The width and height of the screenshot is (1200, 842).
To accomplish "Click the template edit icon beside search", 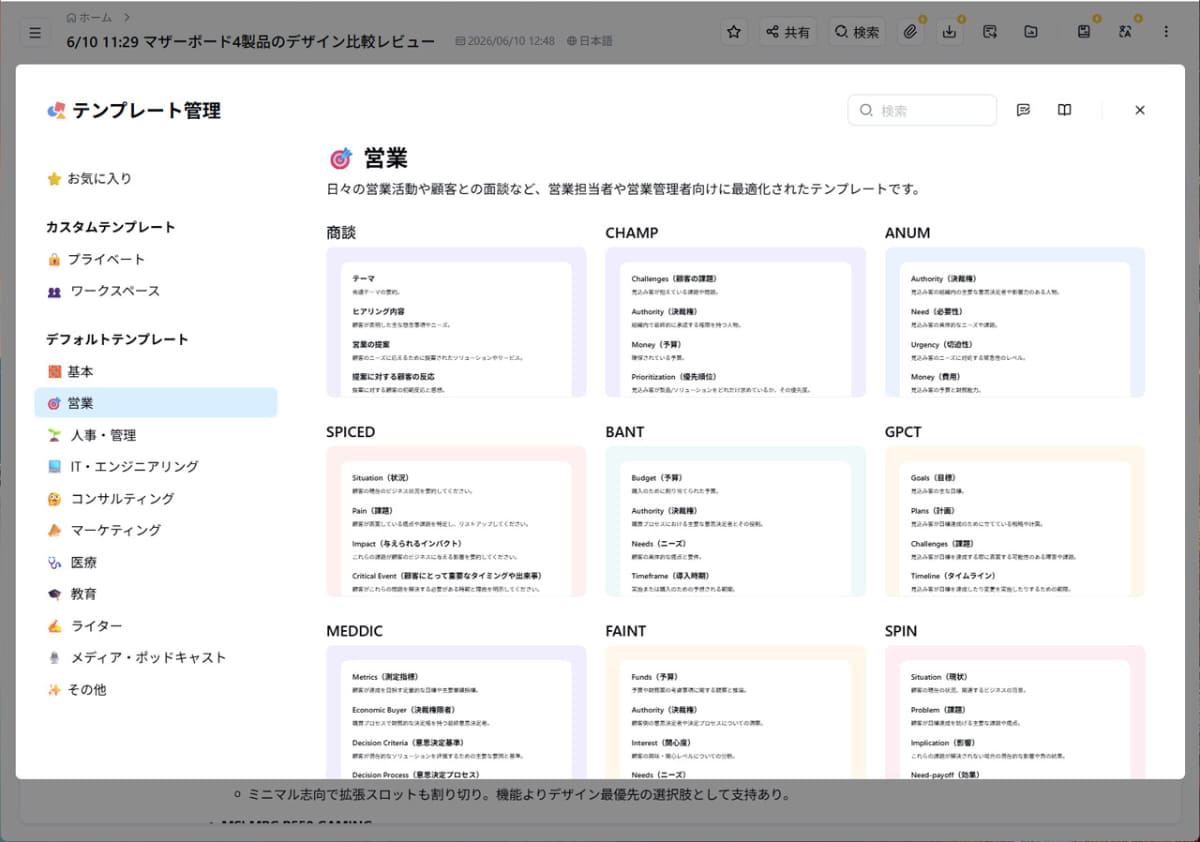I will [x=1023, y=110].
